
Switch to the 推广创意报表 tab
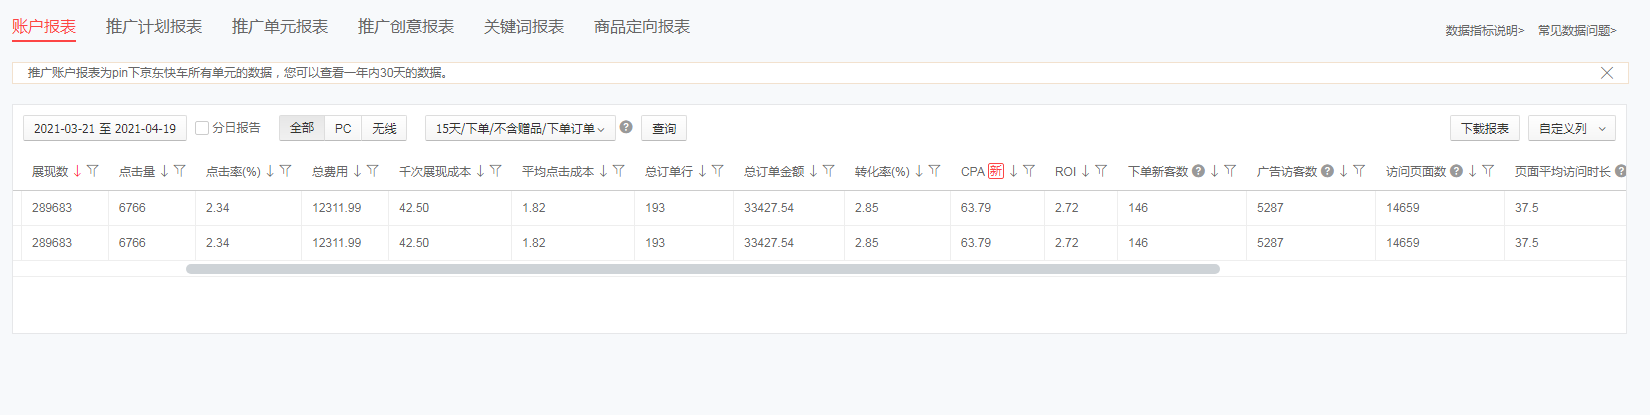click(x=406, y=27)
